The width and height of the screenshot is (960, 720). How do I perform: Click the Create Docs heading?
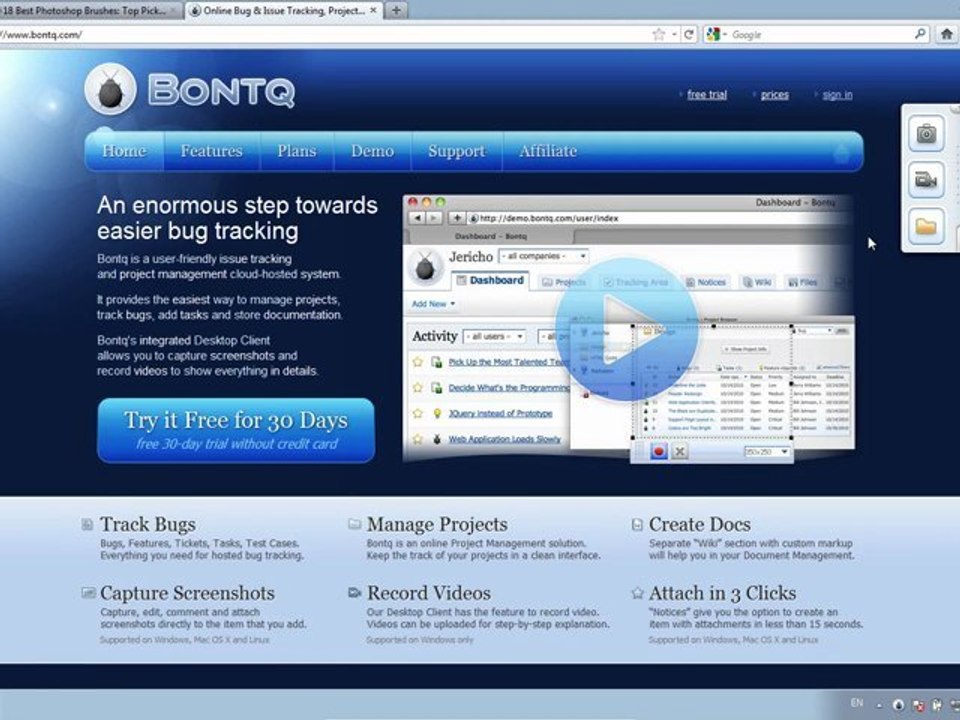click(x=699, y=525)
